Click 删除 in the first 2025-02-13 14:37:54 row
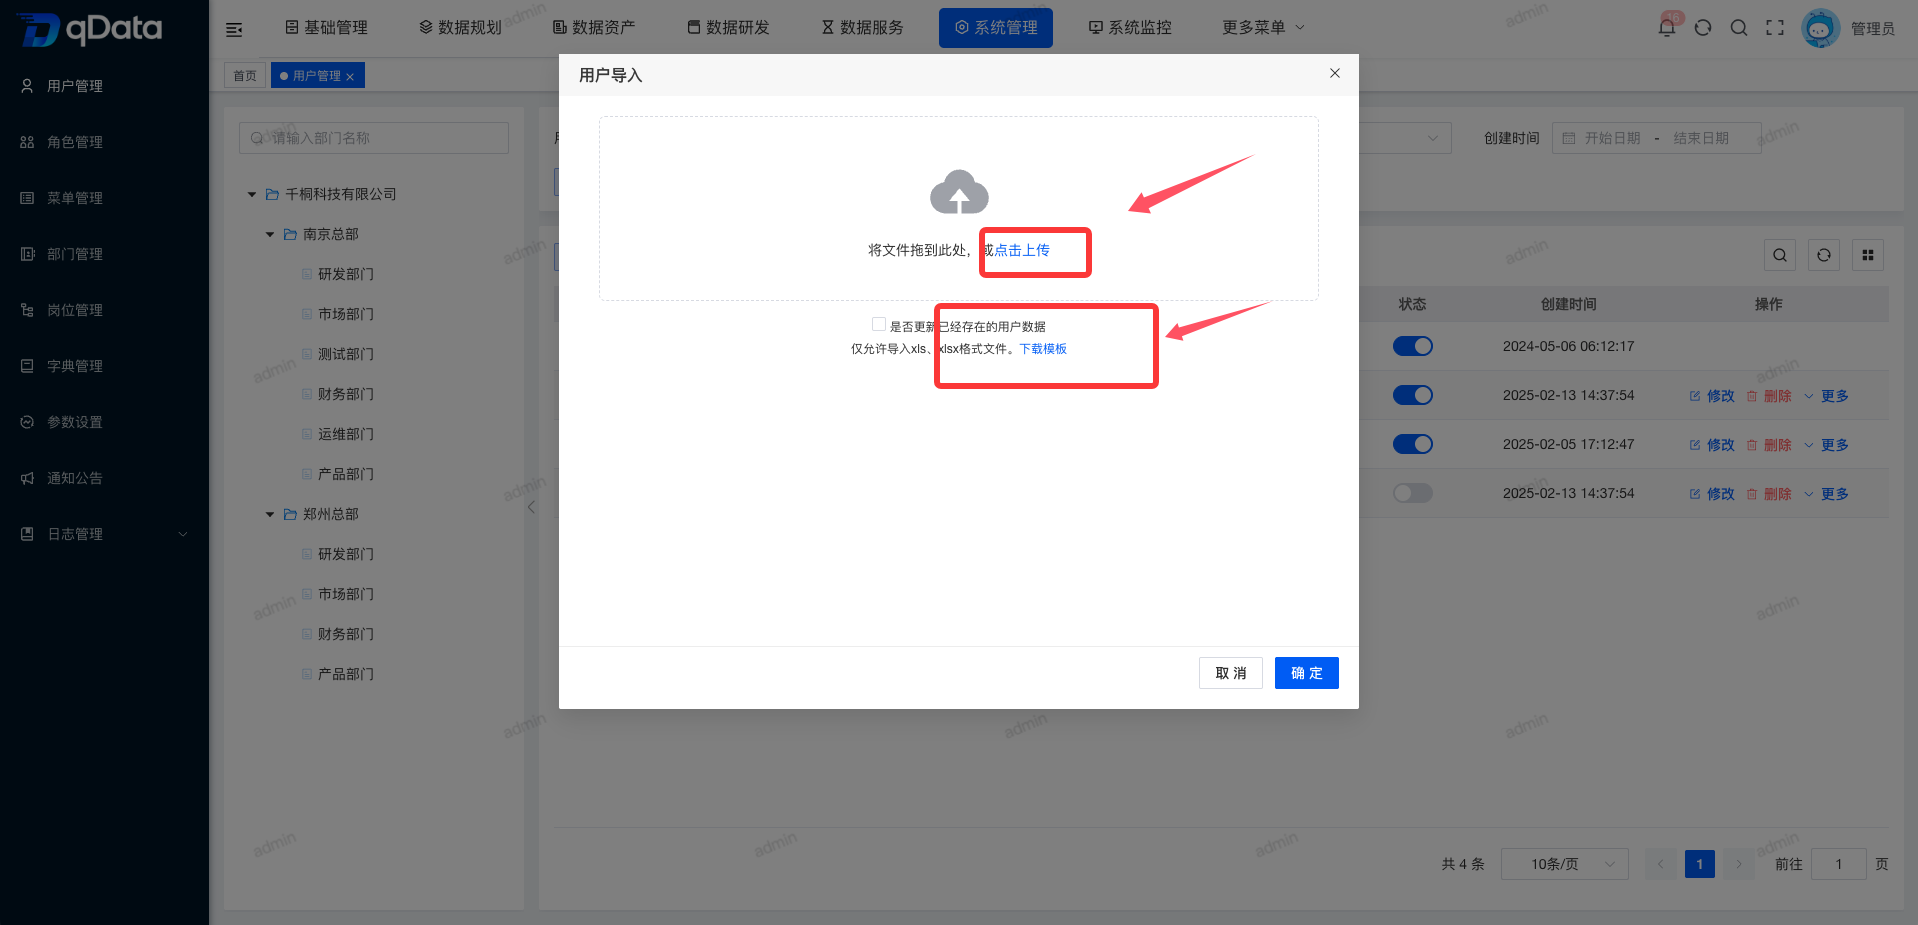The height and width of the screenshot is (925, 1918). (1769, 395)
